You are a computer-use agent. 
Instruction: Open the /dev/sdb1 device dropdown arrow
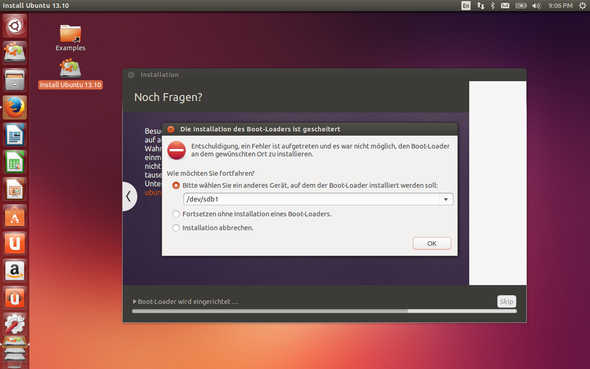tap(446, 199)
